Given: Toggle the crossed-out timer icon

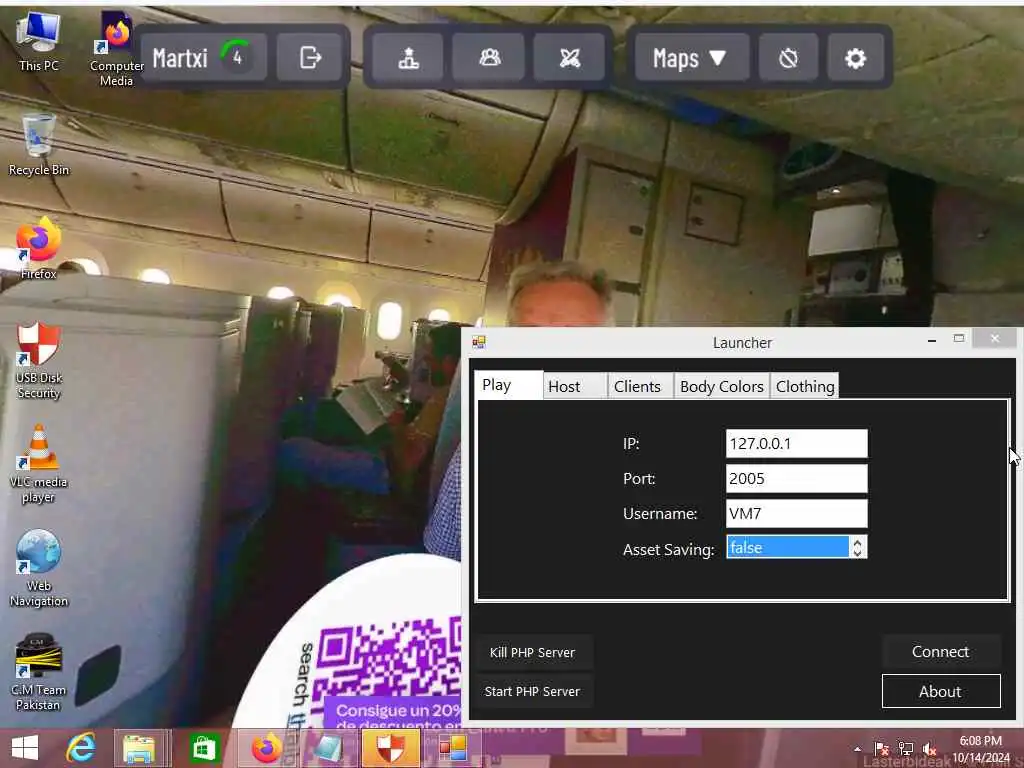Looking at the screenshot, I should point(788,57).
